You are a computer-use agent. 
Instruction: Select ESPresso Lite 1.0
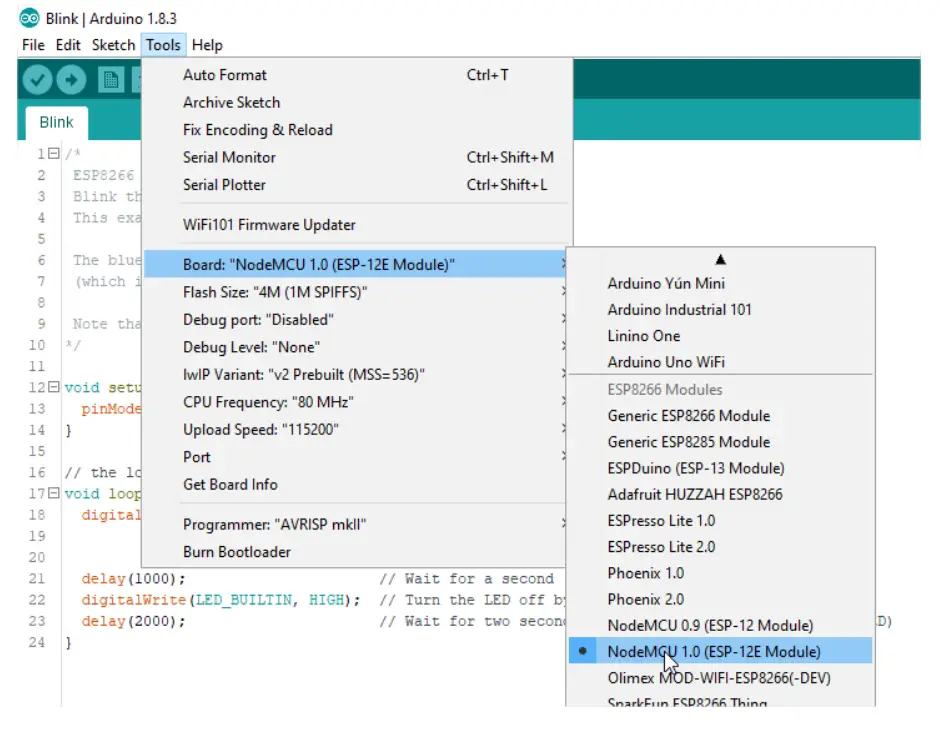[721, 521]
